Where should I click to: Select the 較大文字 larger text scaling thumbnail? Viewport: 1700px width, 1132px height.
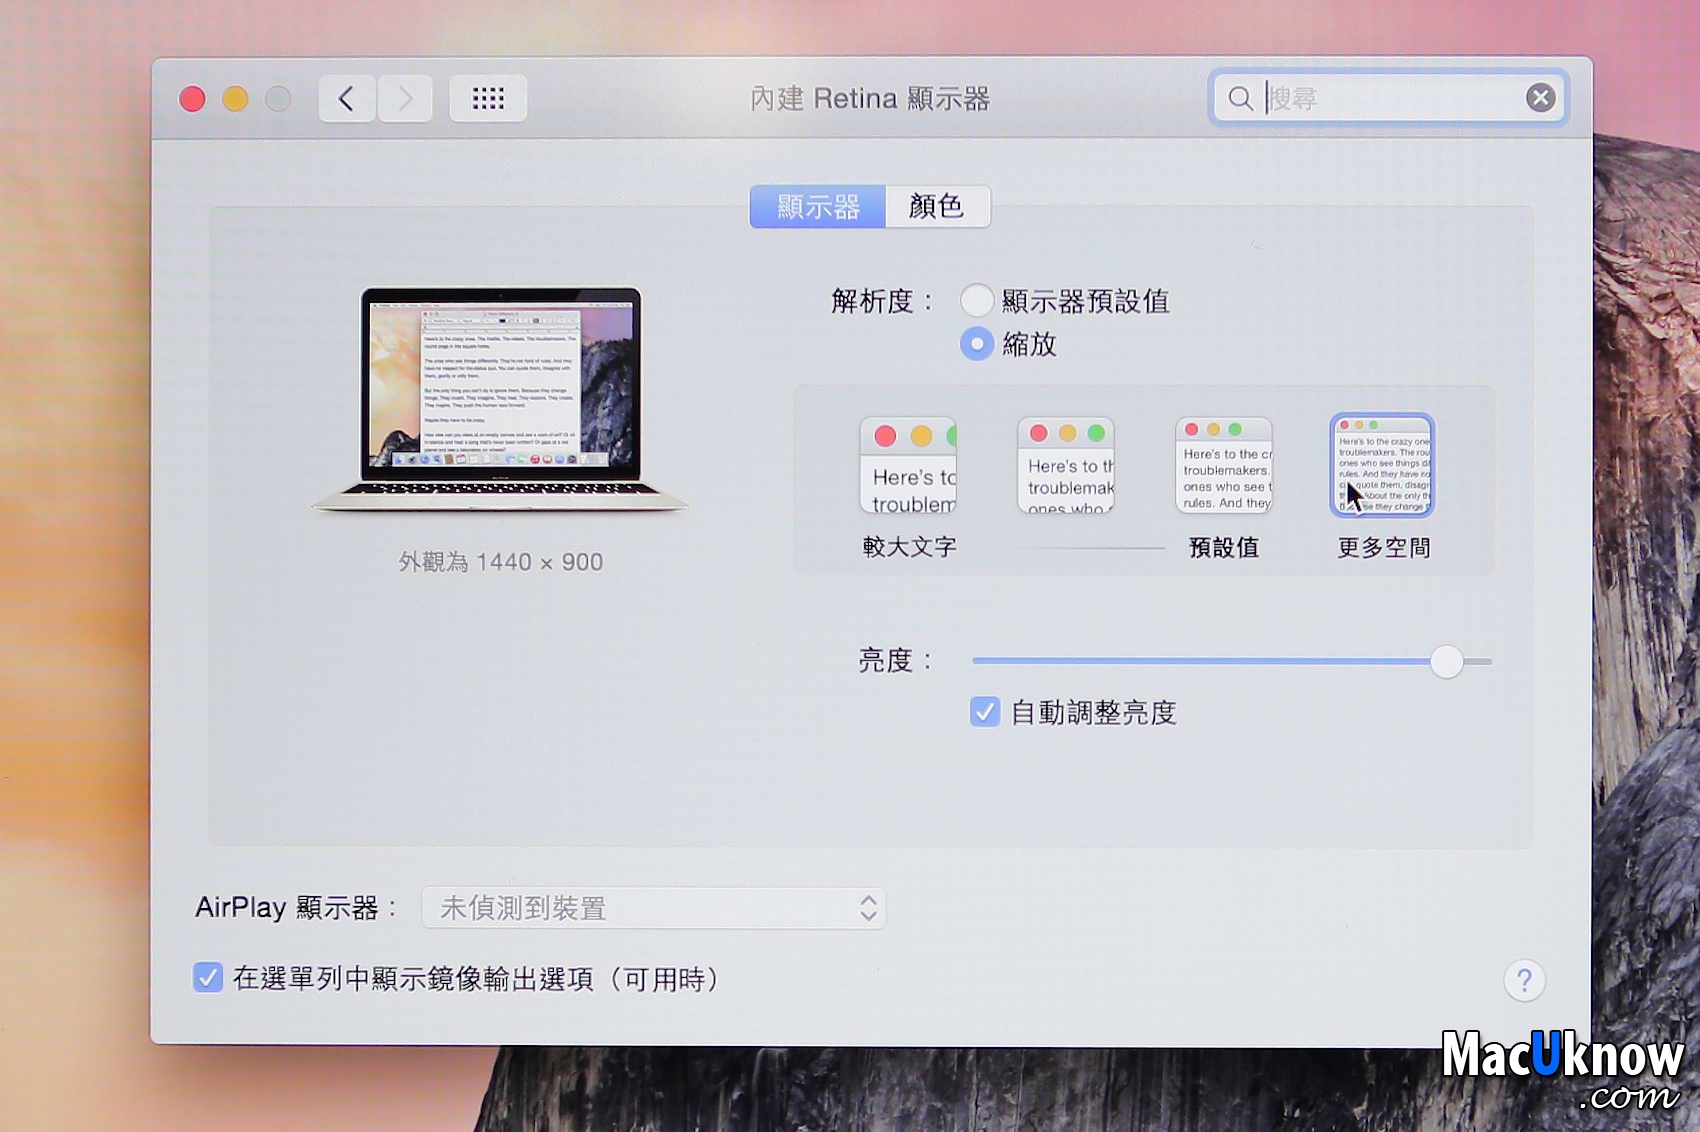click(x=908, y=466)
